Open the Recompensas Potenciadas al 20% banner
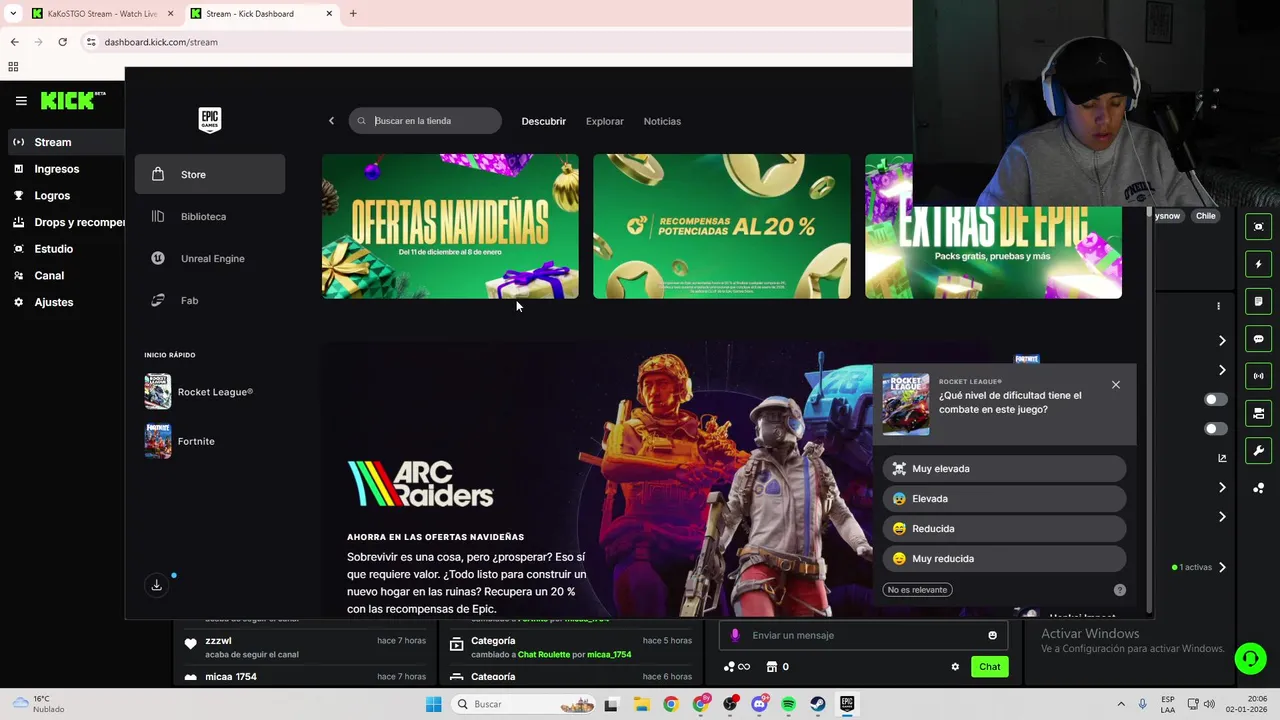This screenshot has height=720, width=1280. click(722, 226)
